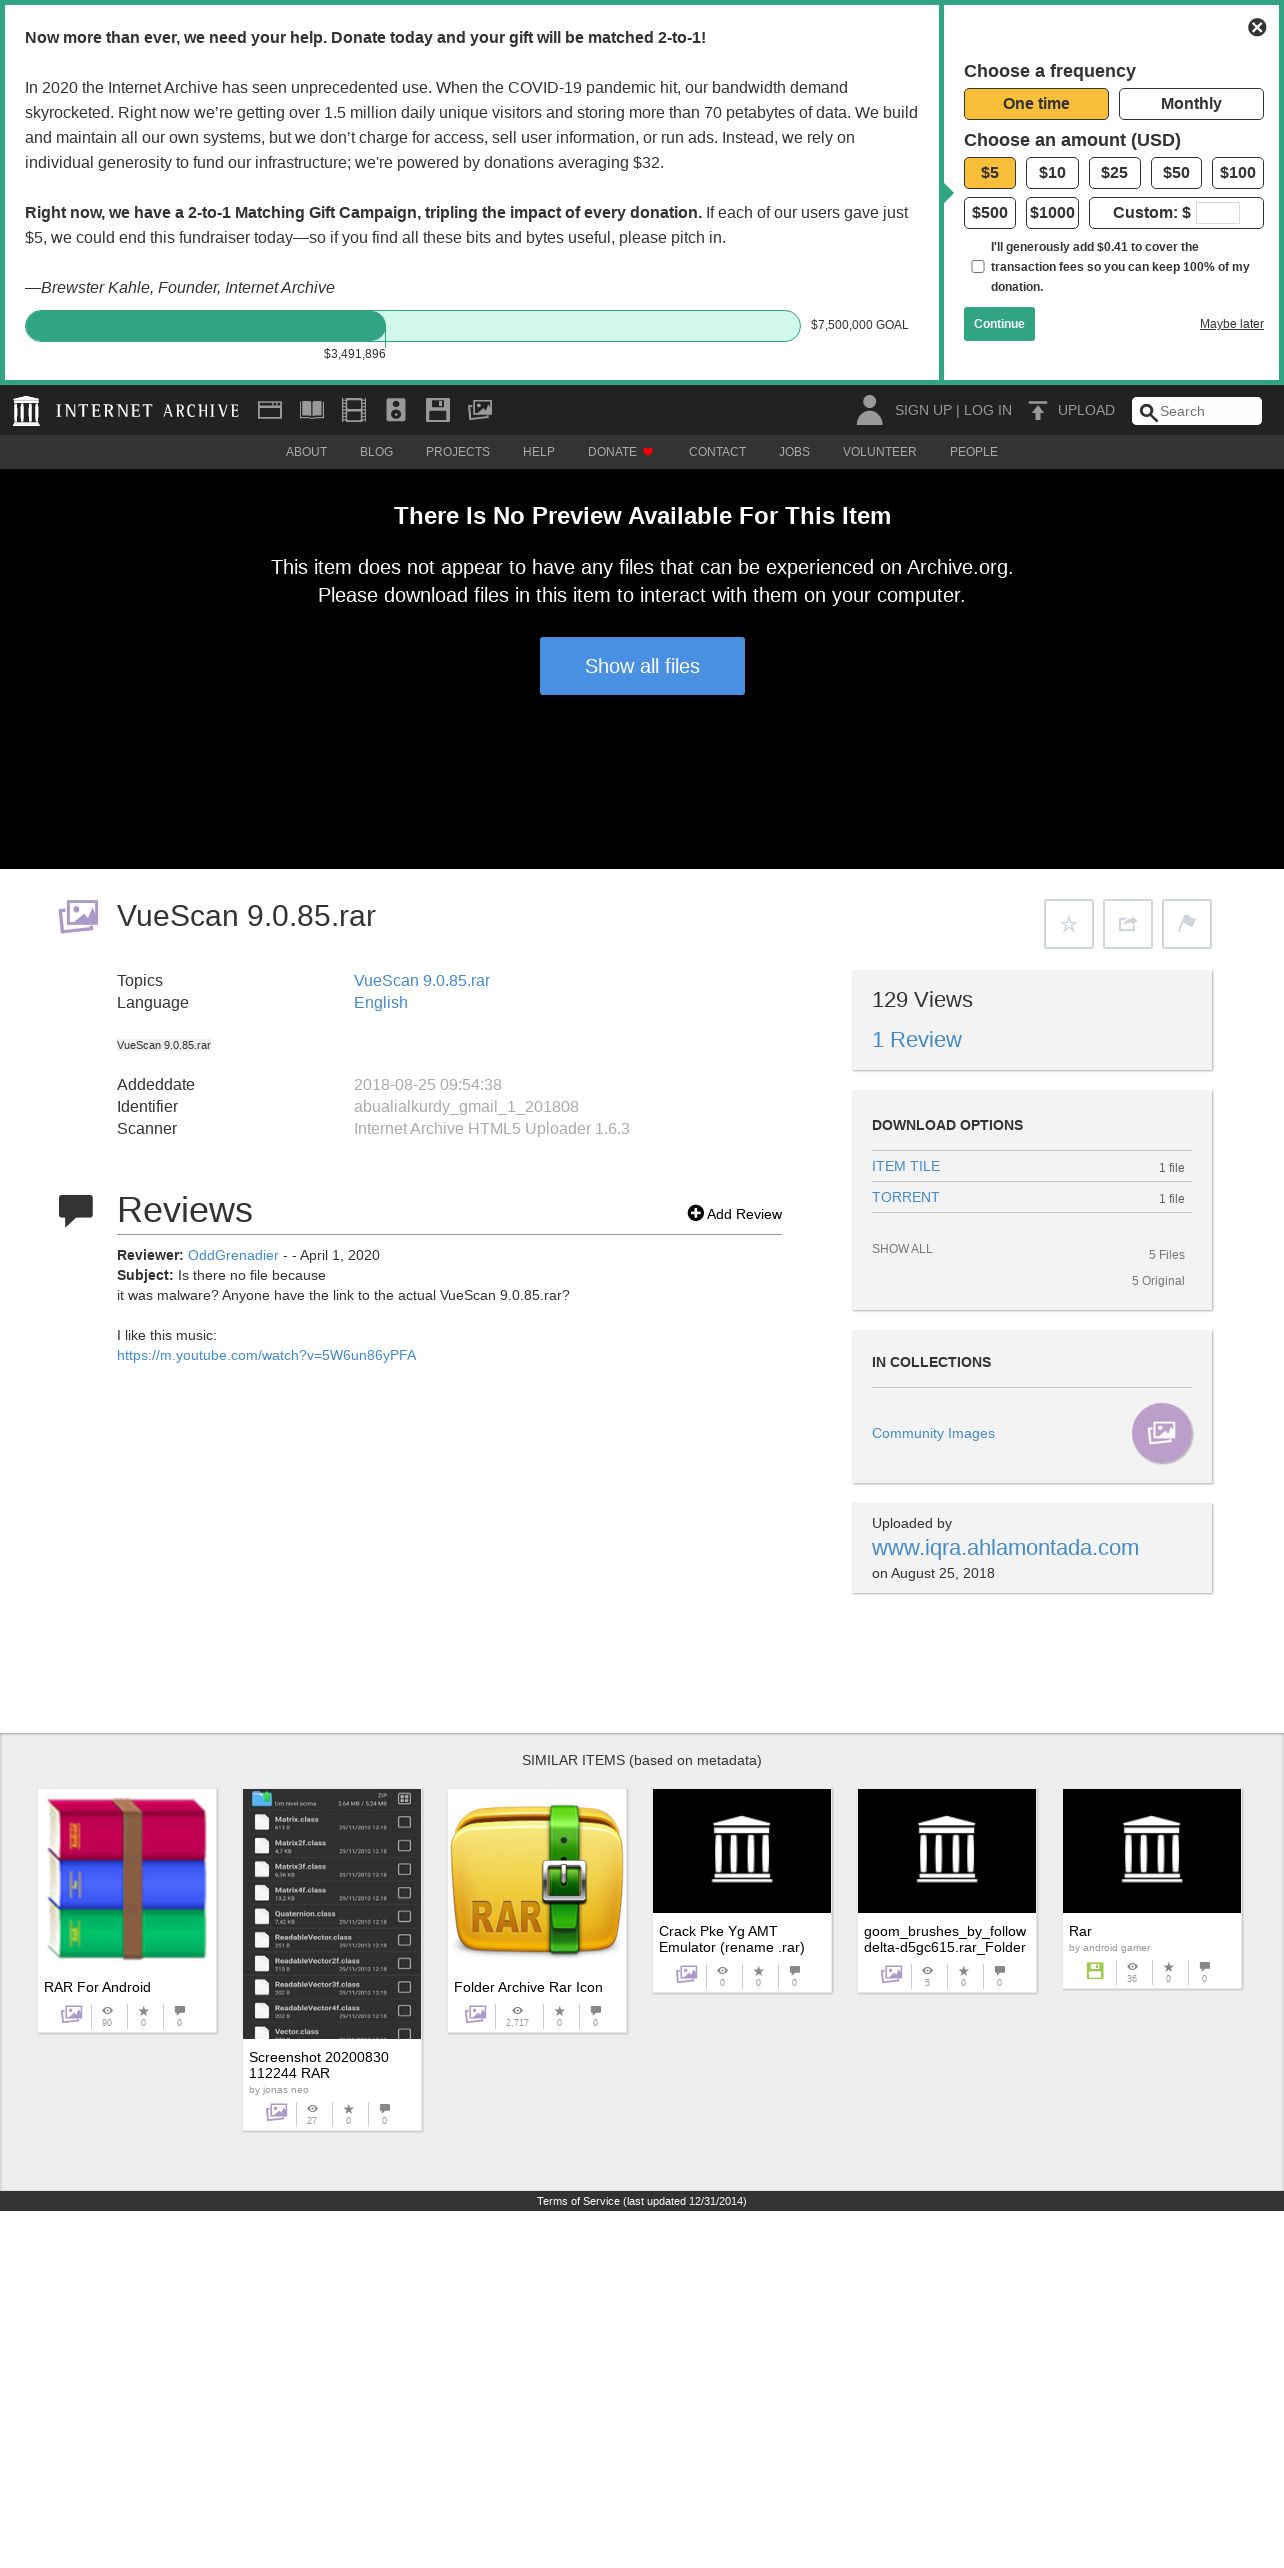This screenshot has height=2568, width=1284.
Task: Open the PROJECTS menu item
Action: (458, 452)
